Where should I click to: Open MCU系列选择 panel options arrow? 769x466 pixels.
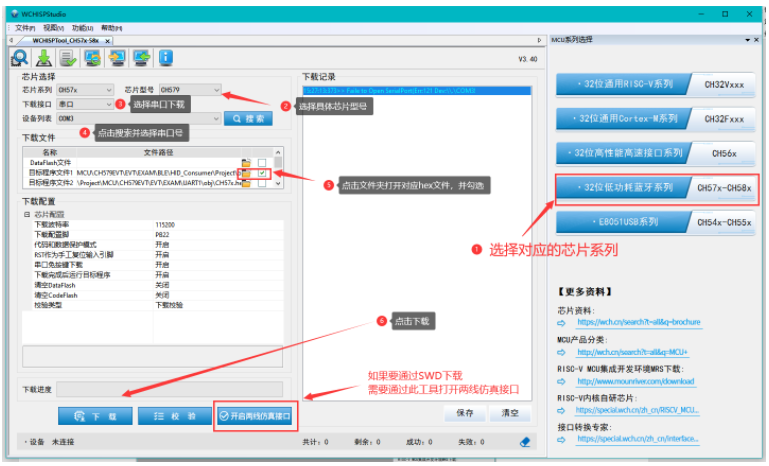click(x=747, y=40)
